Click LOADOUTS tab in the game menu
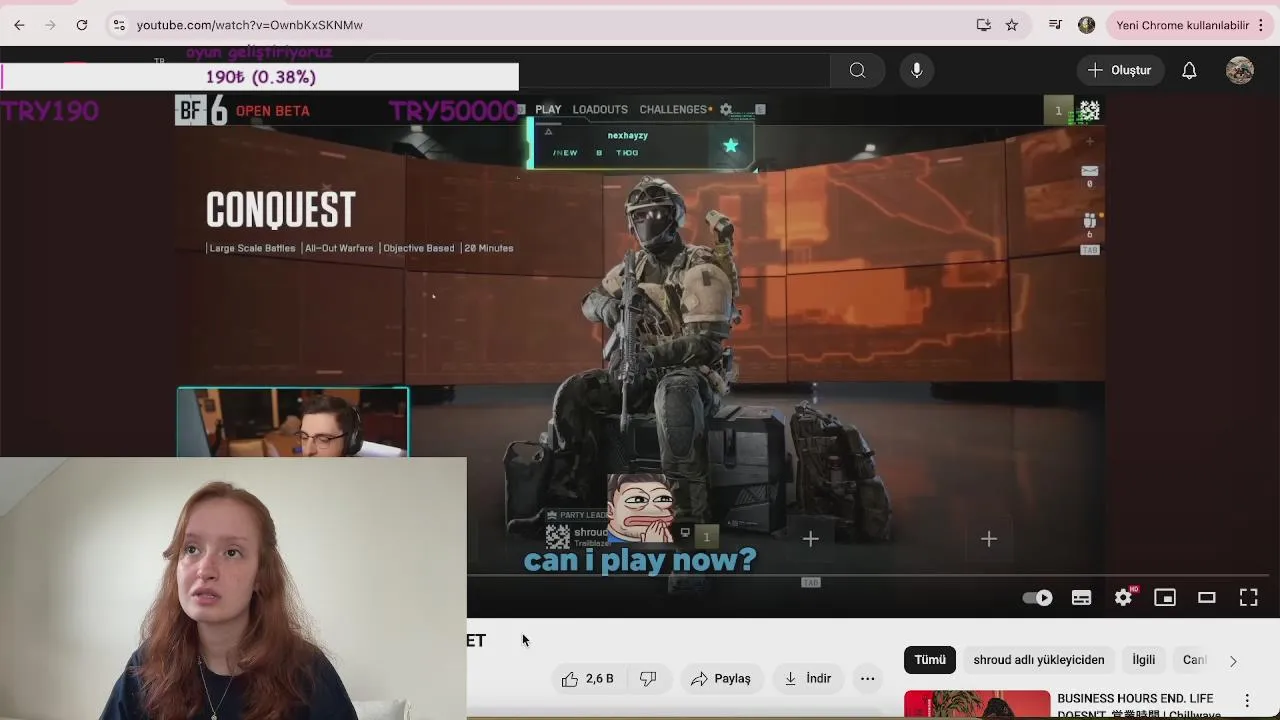Image resolution: width=1280 pixels, height=720 pixels. pos(600,110)
